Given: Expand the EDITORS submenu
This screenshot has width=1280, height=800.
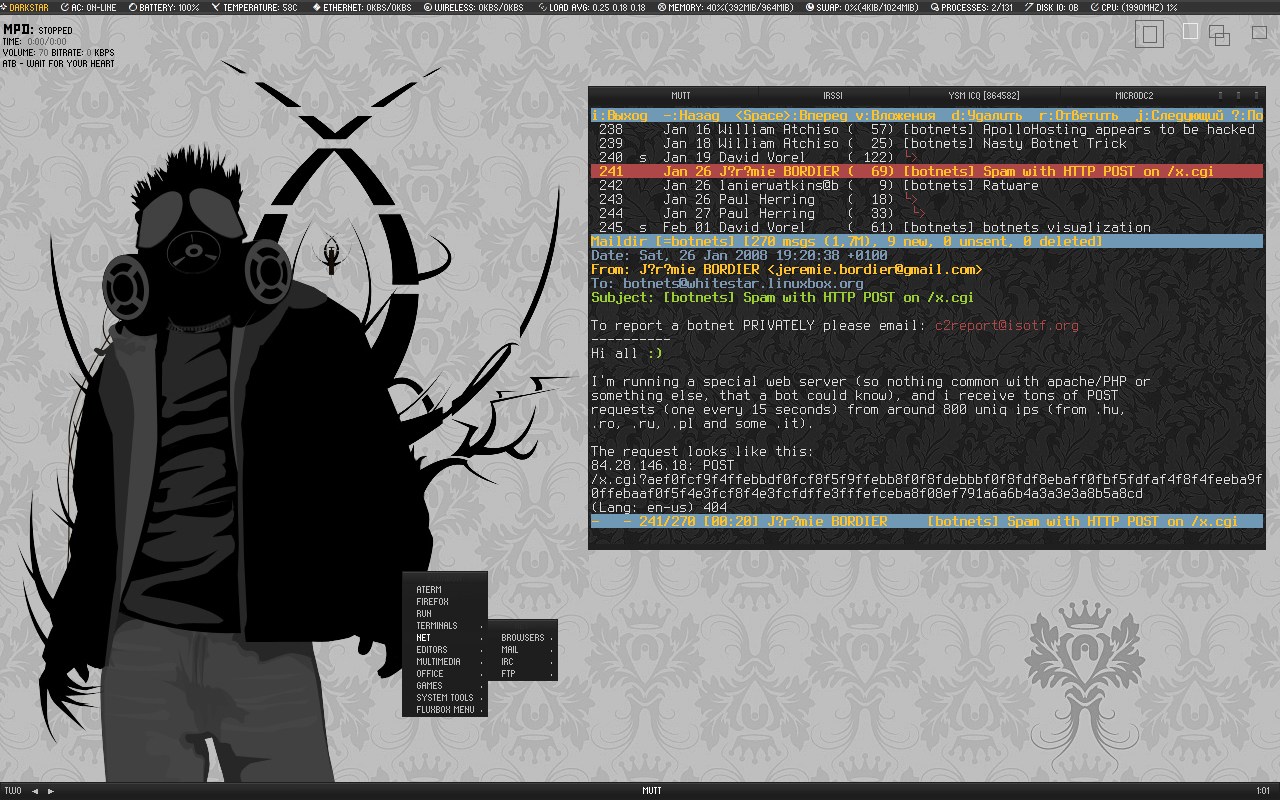Looking at the screenshot, I should [446, 650].
